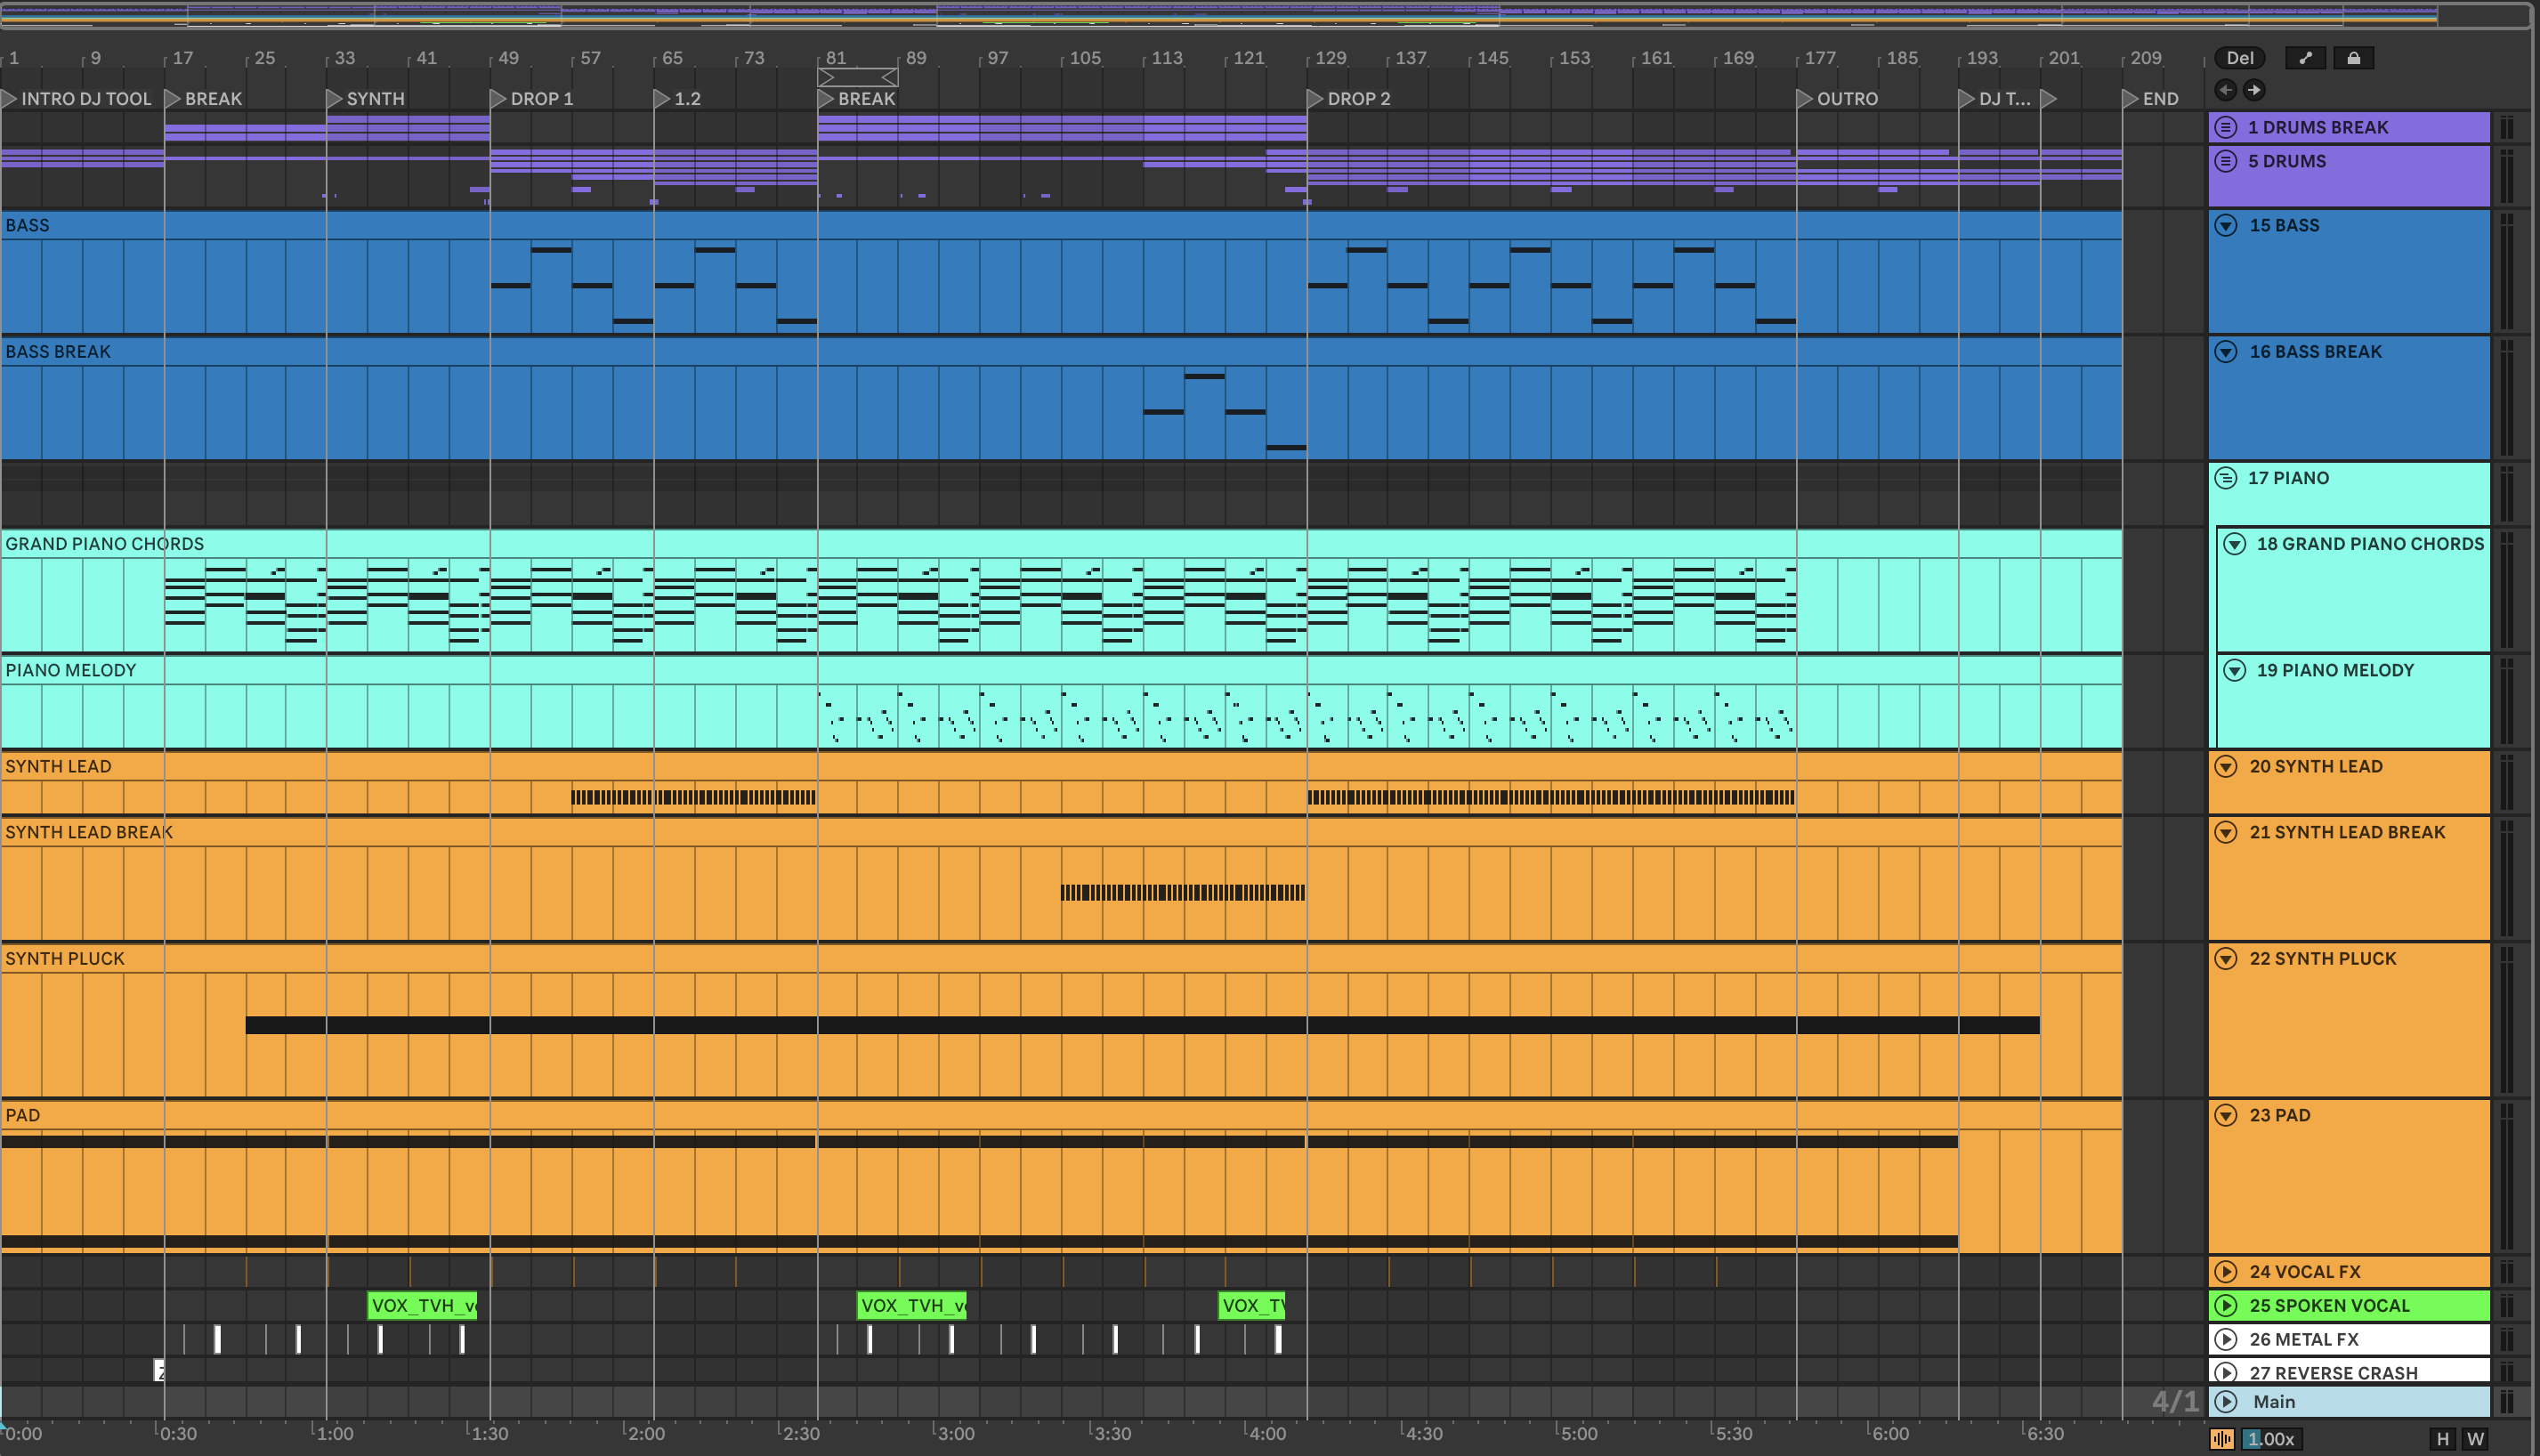Click the 1.00x zoom value field
This screenshot has width=2540, height=1456.
[x=2272, y=1439]
